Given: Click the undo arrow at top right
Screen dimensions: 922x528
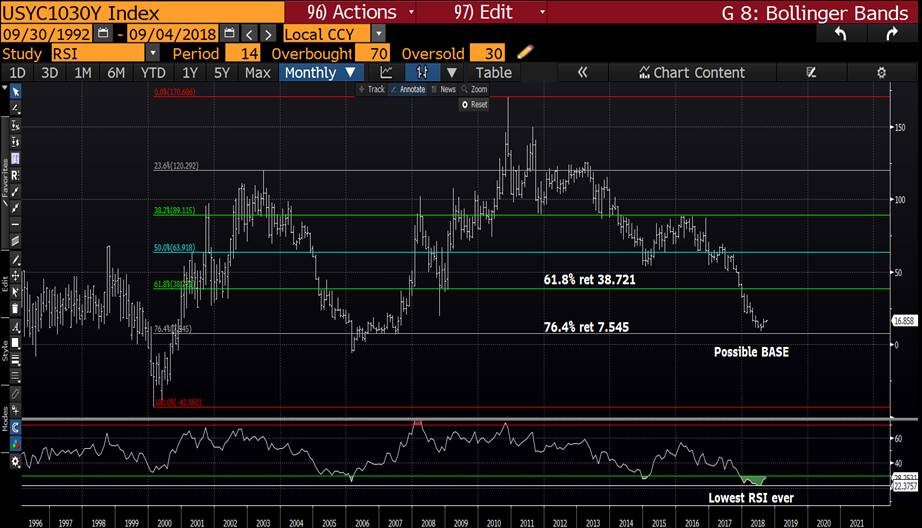Looking at the screenshot, I should (840, 34).
